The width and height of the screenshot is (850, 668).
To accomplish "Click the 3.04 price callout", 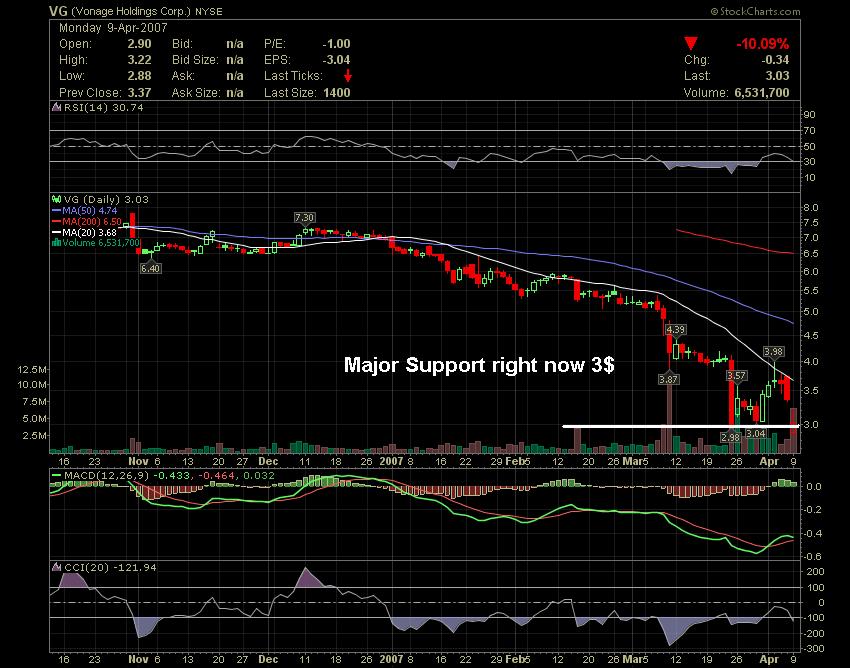I will click(x=756, y=433).
